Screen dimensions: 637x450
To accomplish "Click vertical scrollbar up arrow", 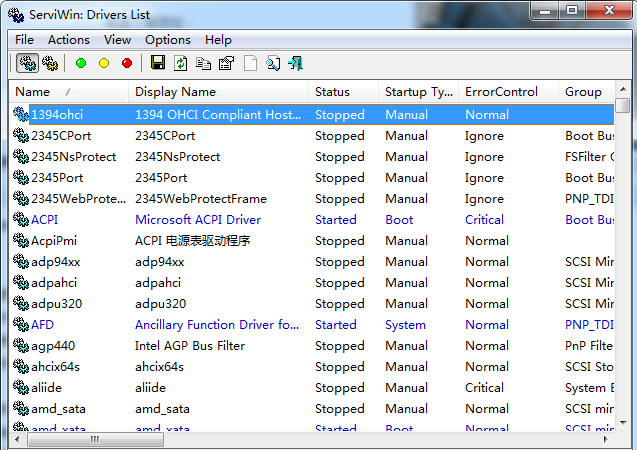I will click(x=623, y=104).
